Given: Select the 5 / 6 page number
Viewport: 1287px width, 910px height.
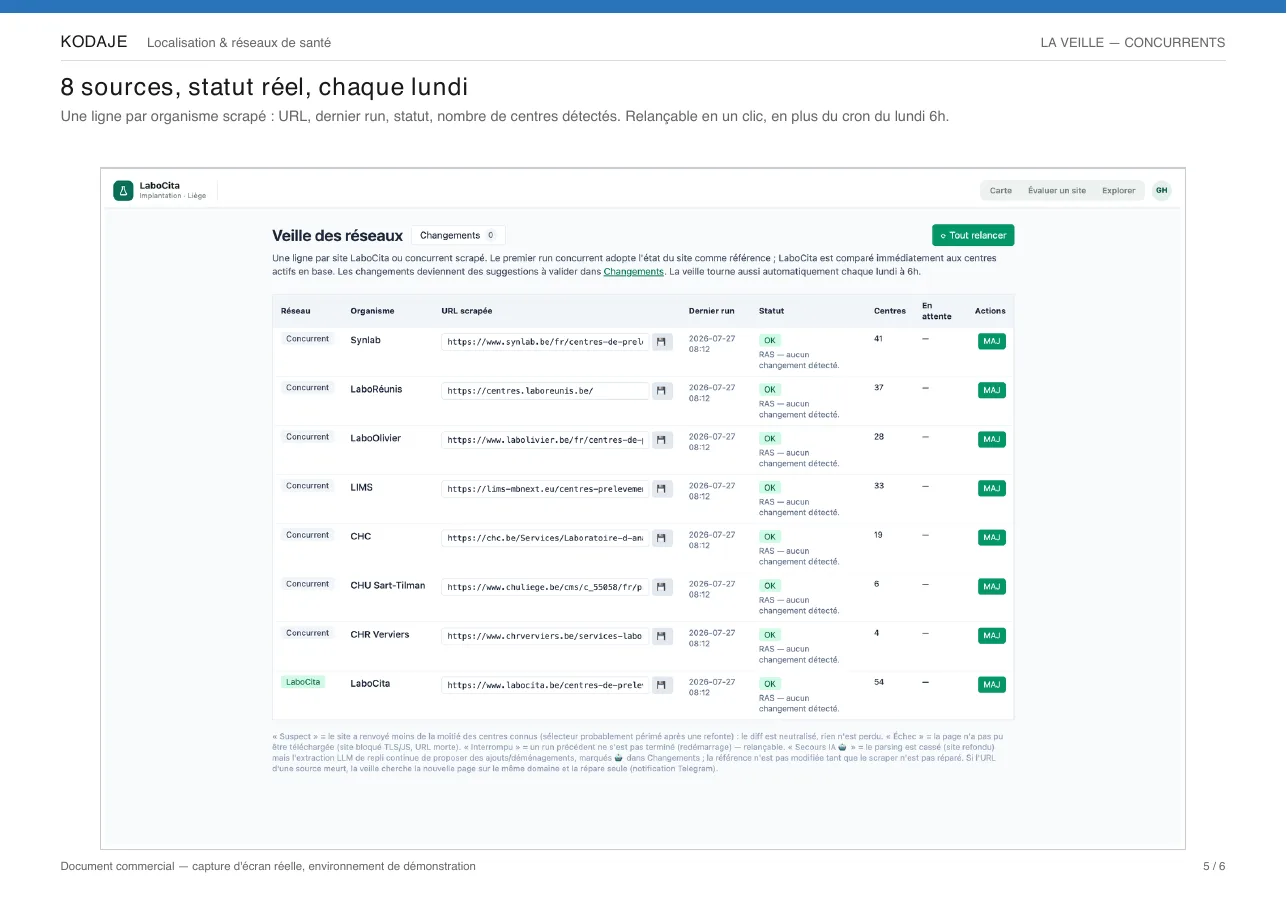Looking at the screenshot, I should click(x=1214, y=866).
